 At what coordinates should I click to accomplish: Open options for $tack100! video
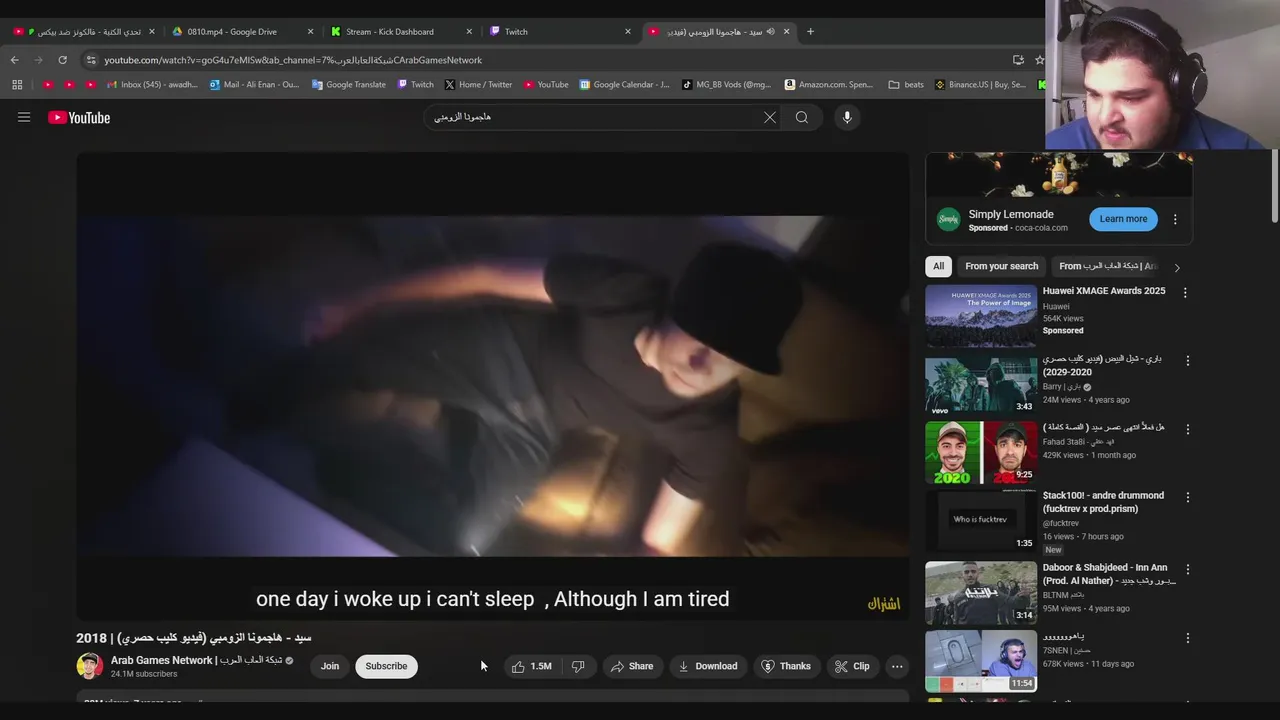point(1187,497)
